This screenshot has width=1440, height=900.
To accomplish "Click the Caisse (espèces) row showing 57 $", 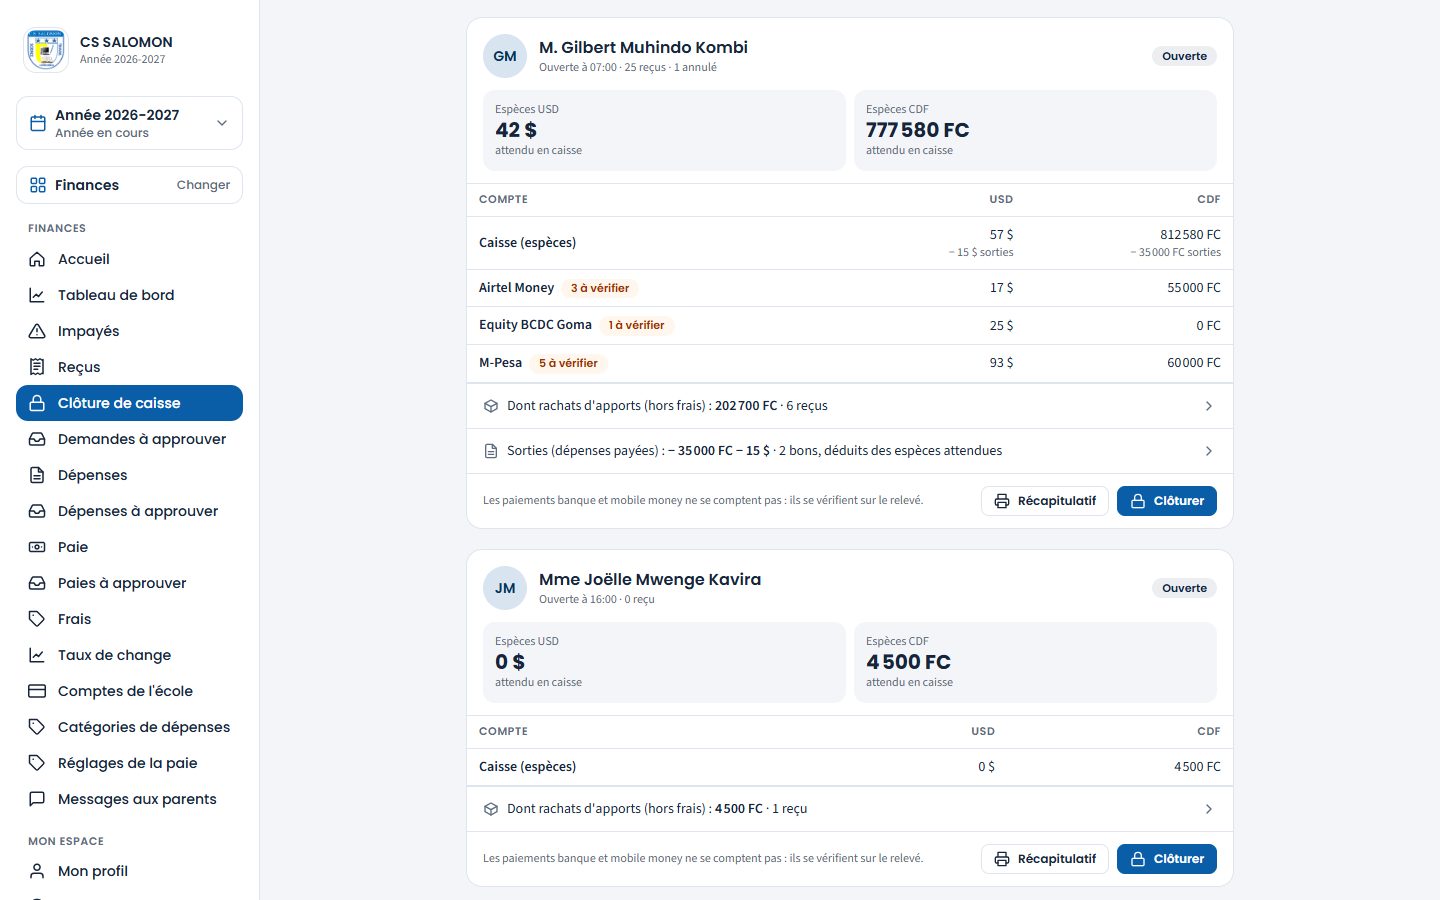I will click(850, 243).
